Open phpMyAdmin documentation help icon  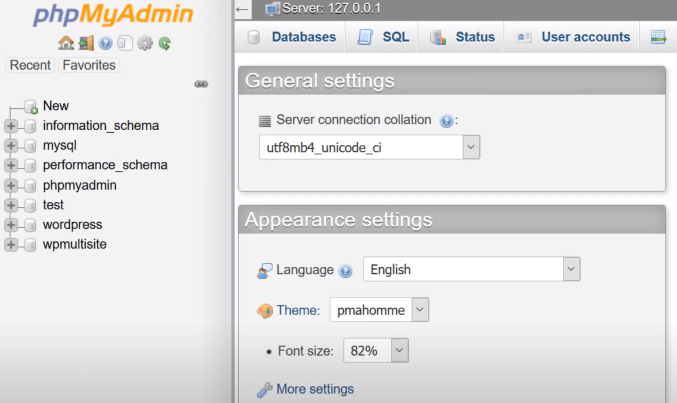[x=105, y=43]
